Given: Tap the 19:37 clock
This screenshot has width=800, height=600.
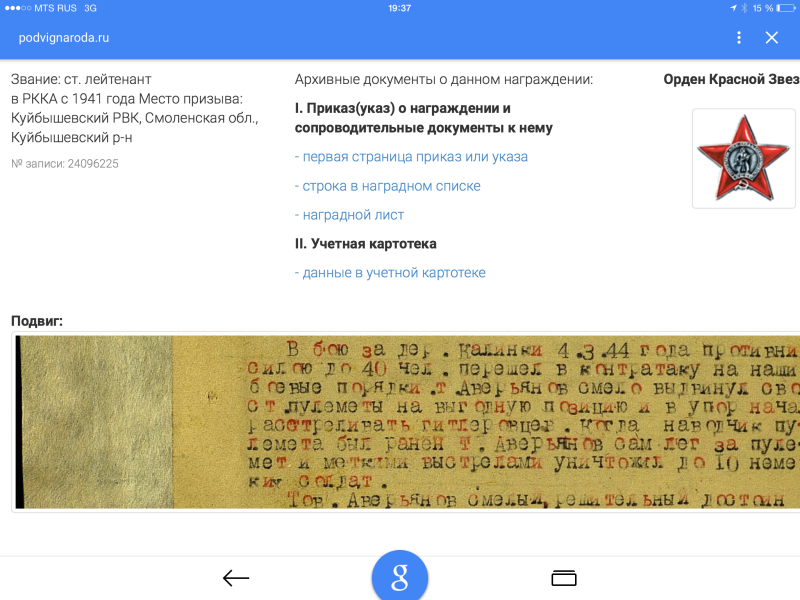Looking at the screenshot, I should (399, 8).
